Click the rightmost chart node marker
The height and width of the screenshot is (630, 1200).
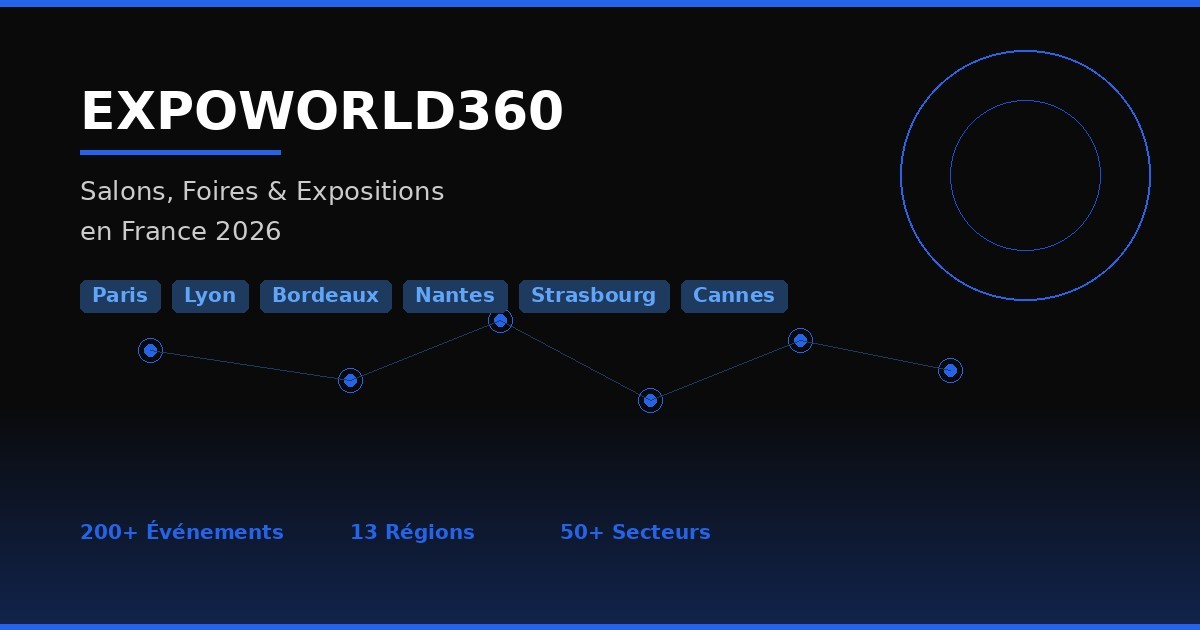coord(950,370)
